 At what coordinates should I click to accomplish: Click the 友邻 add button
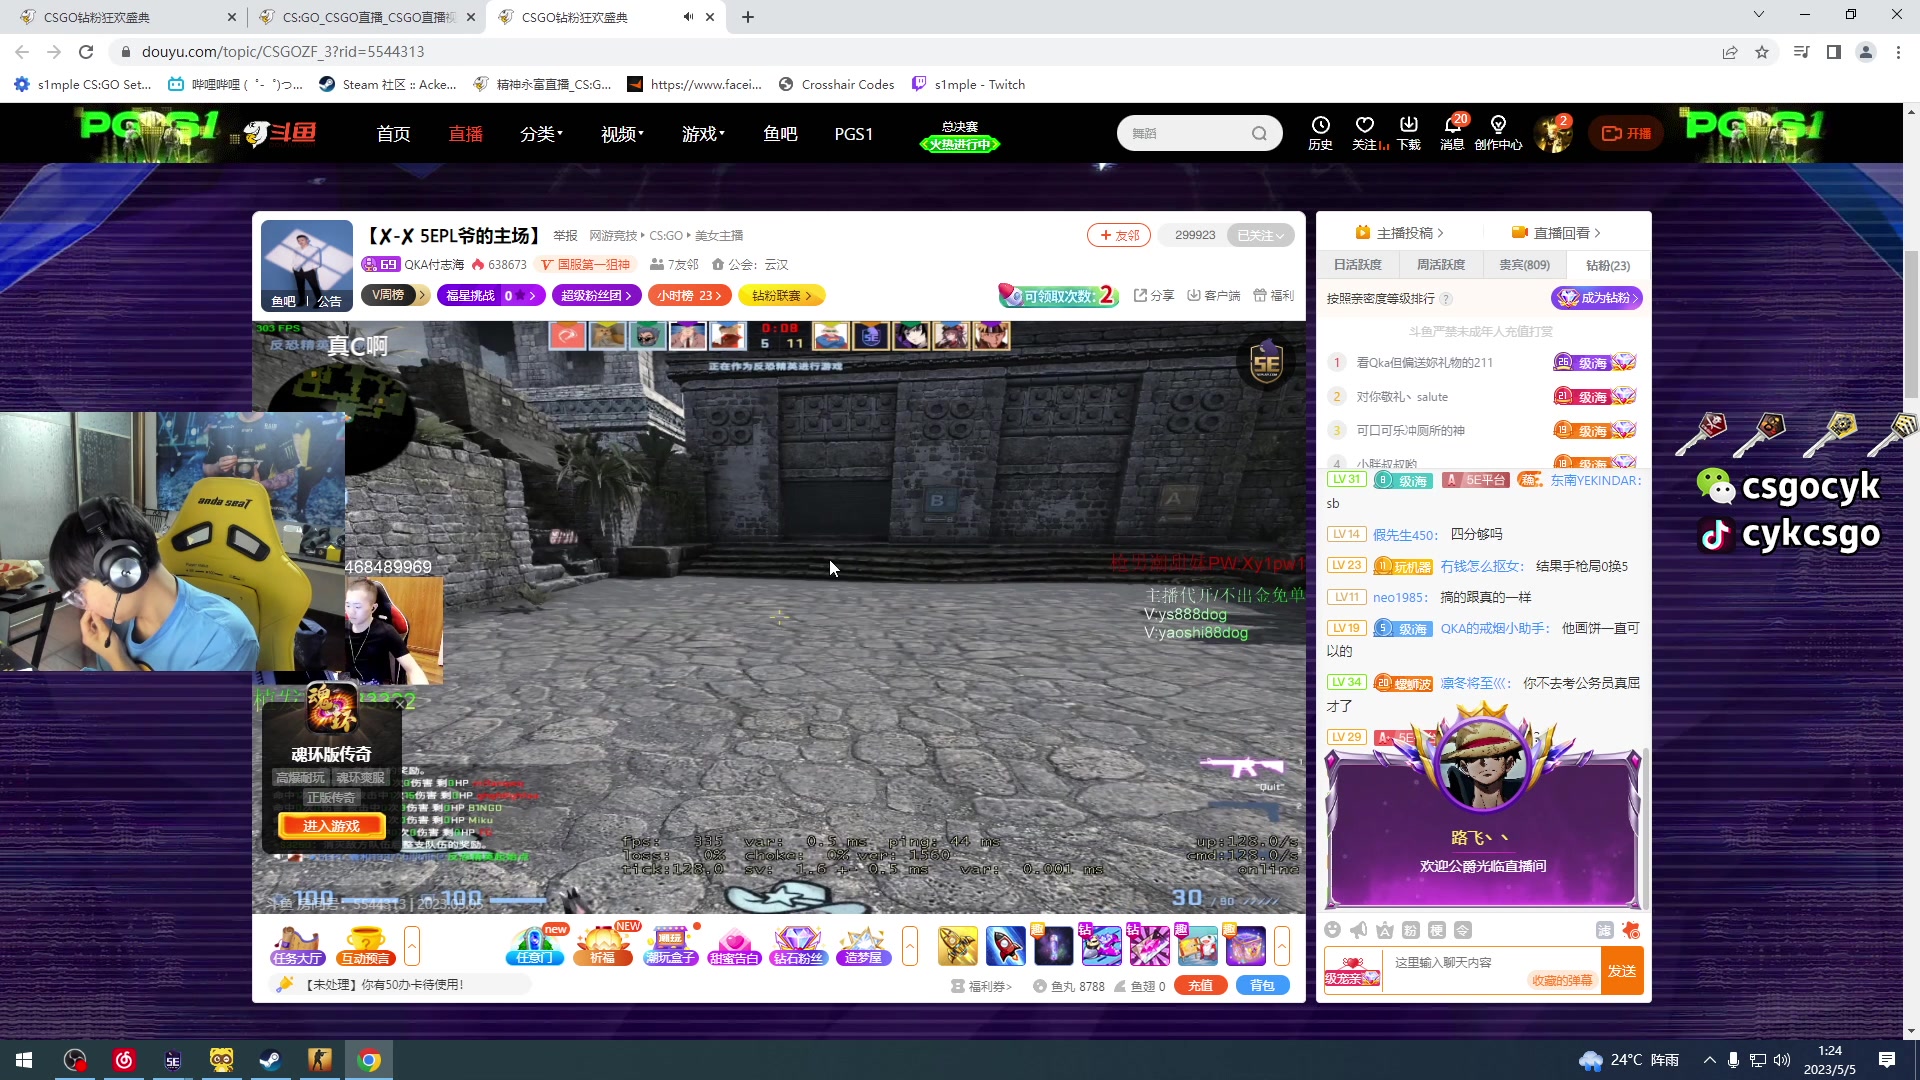pos(1119,235)
